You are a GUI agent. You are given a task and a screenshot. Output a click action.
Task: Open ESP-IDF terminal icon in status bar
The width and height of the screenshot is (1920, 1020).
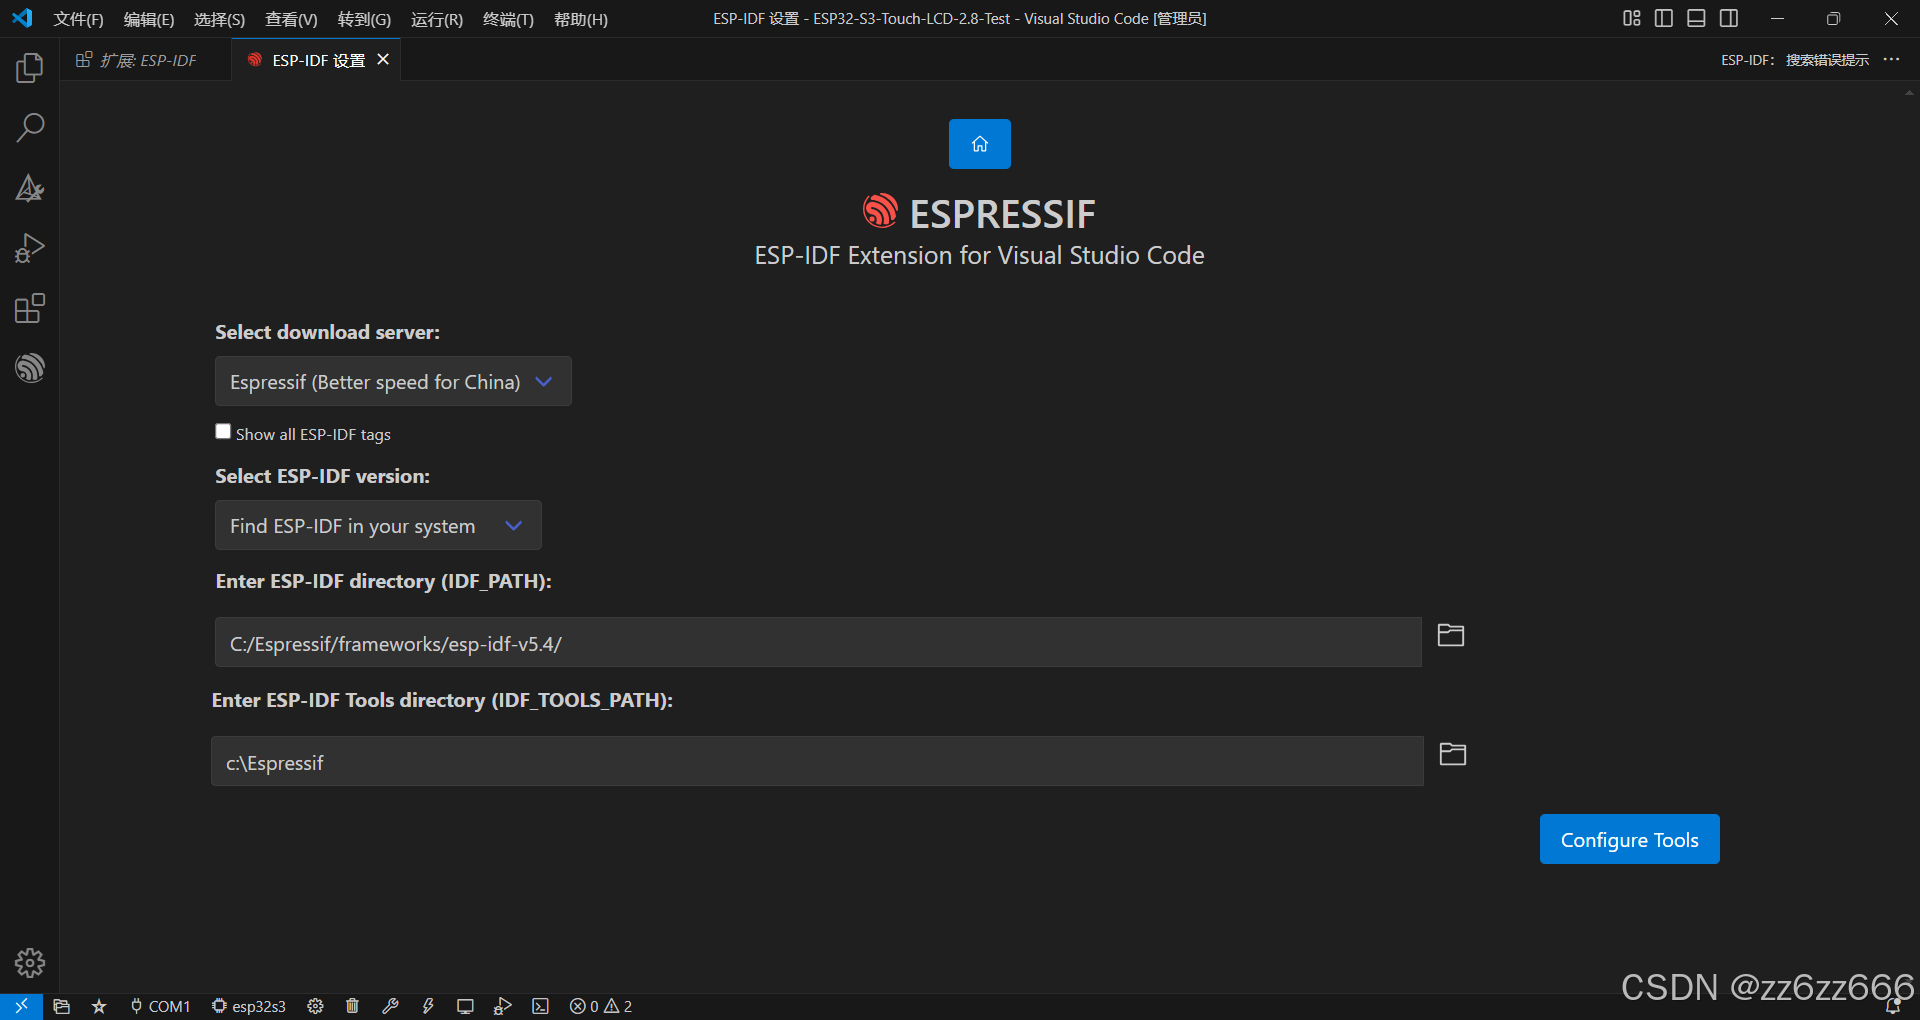coord(541,1006)
